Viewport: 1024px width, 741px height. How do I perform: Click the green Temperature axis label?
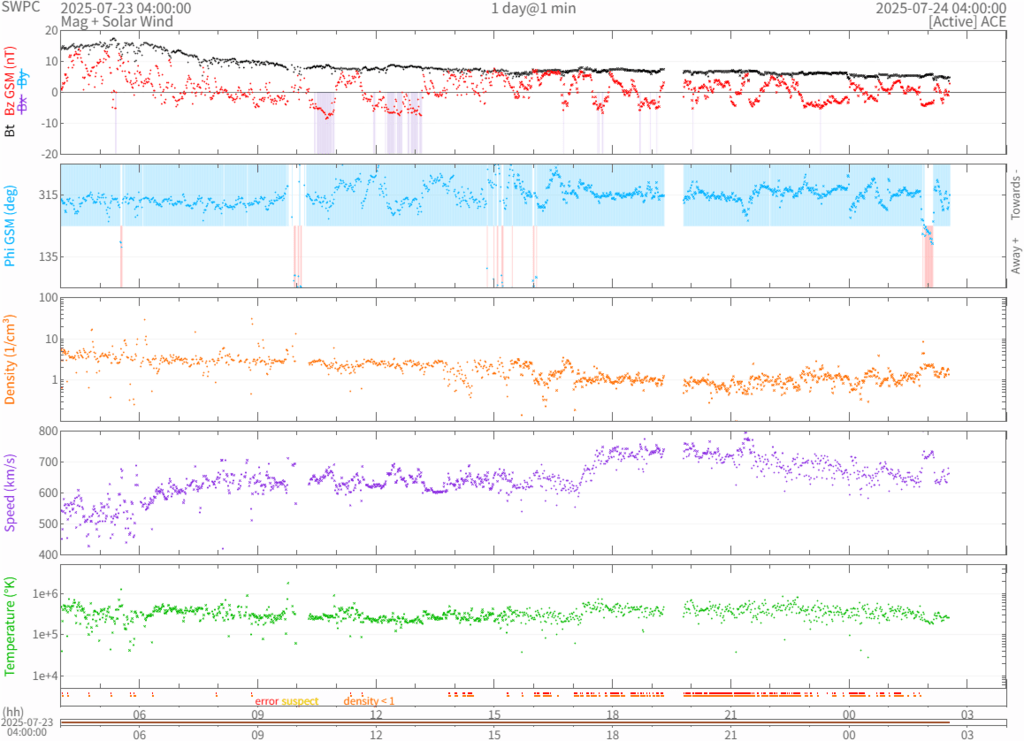coord(10,622)
